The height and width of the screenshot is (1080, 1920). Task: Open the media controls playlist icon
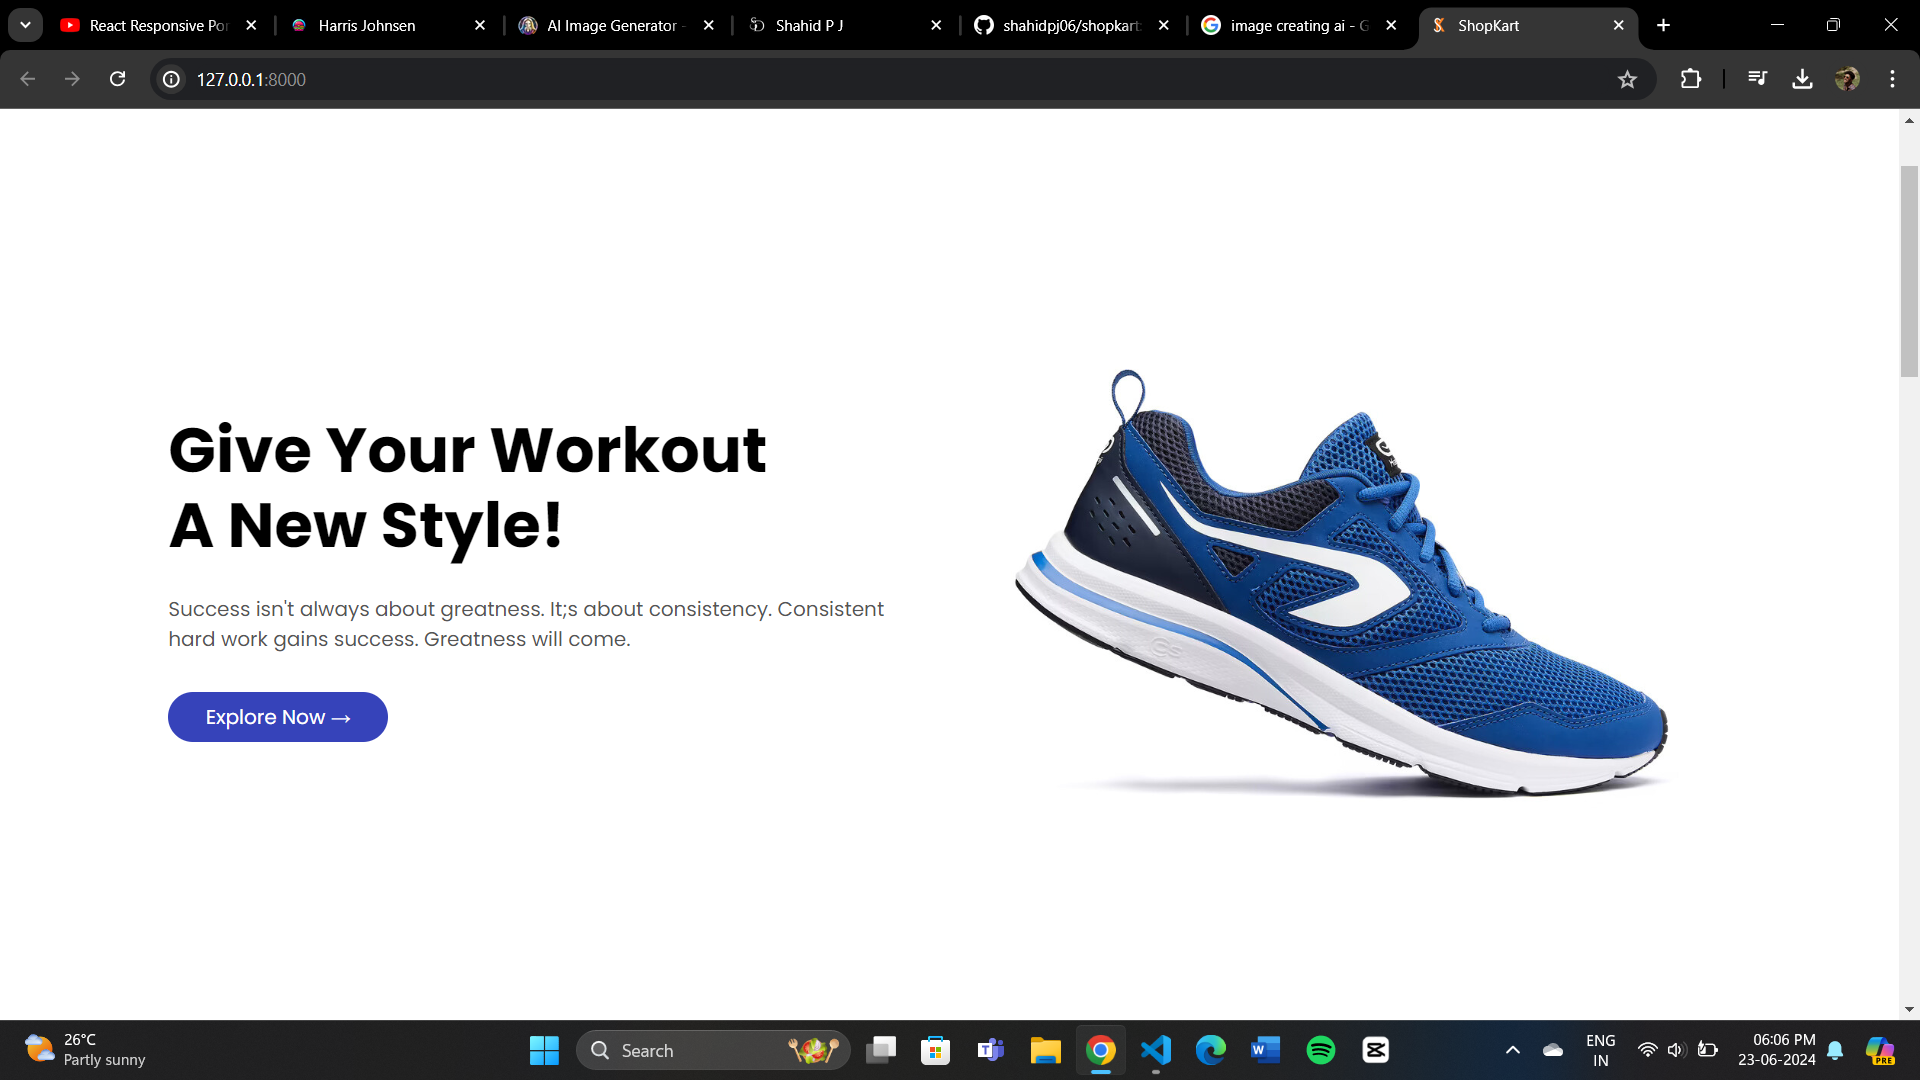(x=1757, y=79)
